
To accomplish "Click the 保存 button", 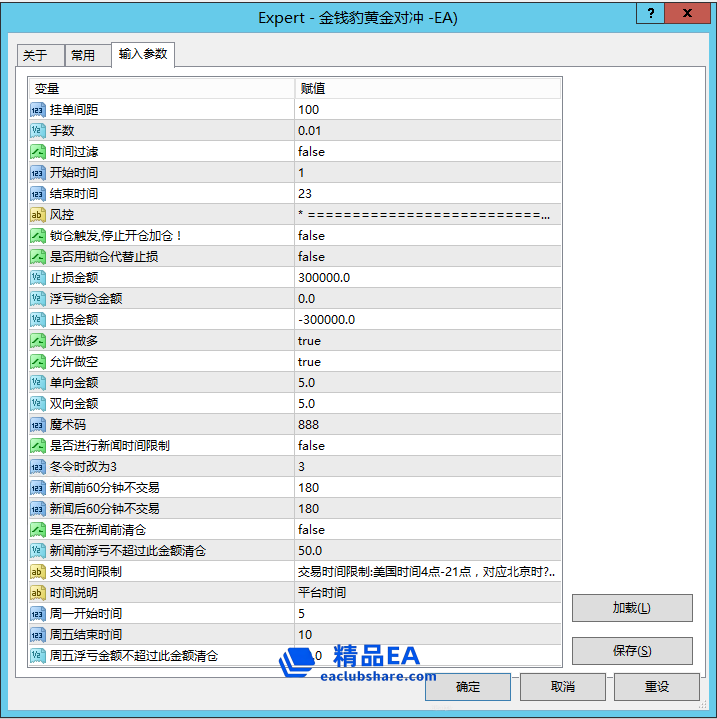I will (x=631, y=651).
